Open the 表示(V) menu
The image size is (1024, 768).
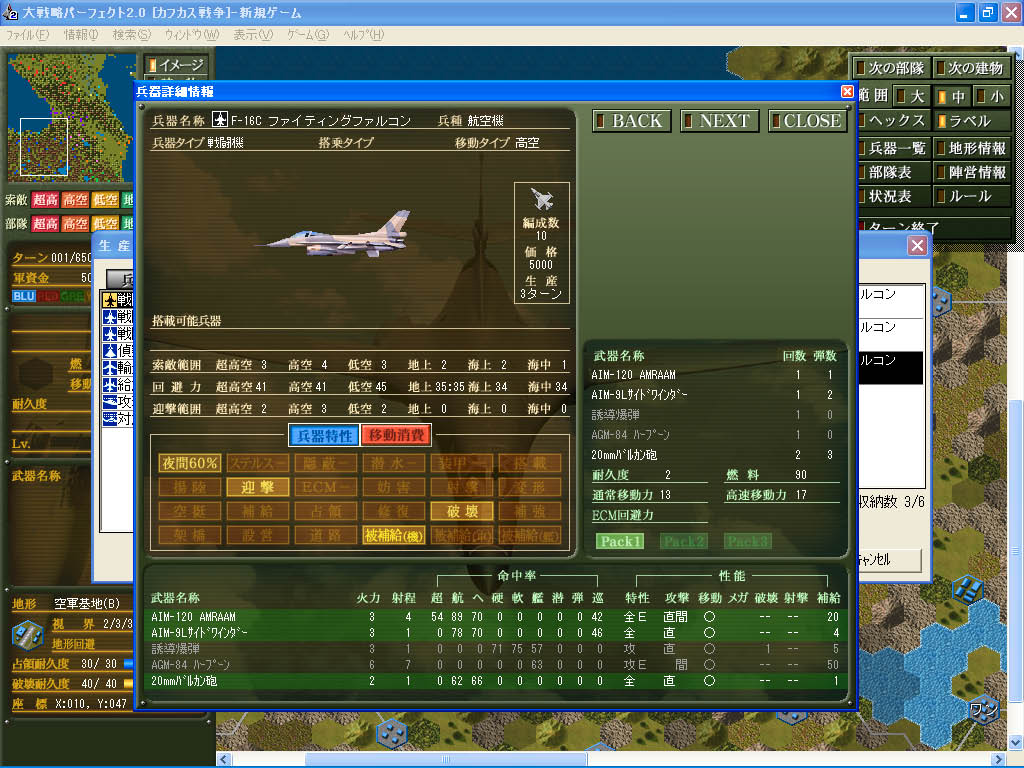click(253, 35)
